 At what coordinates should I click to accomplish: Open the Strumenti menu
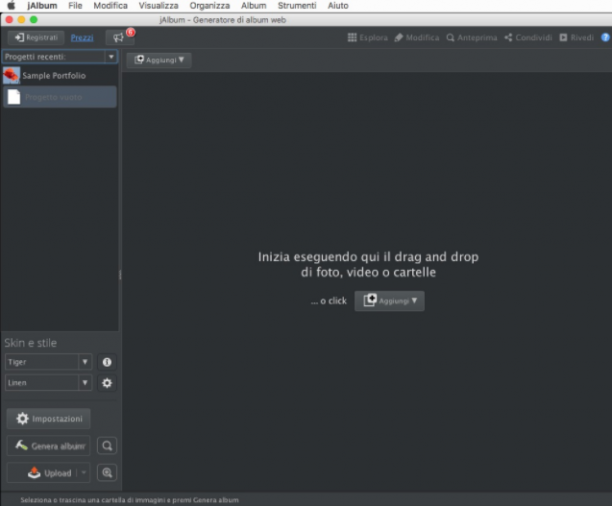click(297, 6)
